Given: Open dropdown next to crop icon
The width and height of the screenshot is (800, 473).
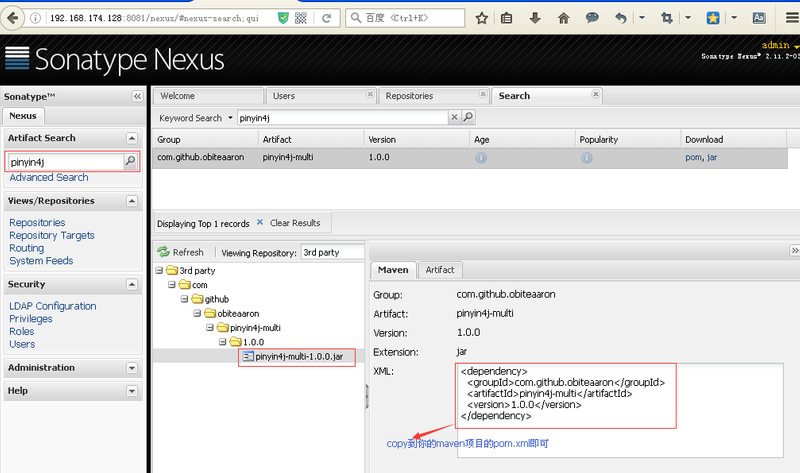Looking at the screenshot, I should tap(688, 18).
